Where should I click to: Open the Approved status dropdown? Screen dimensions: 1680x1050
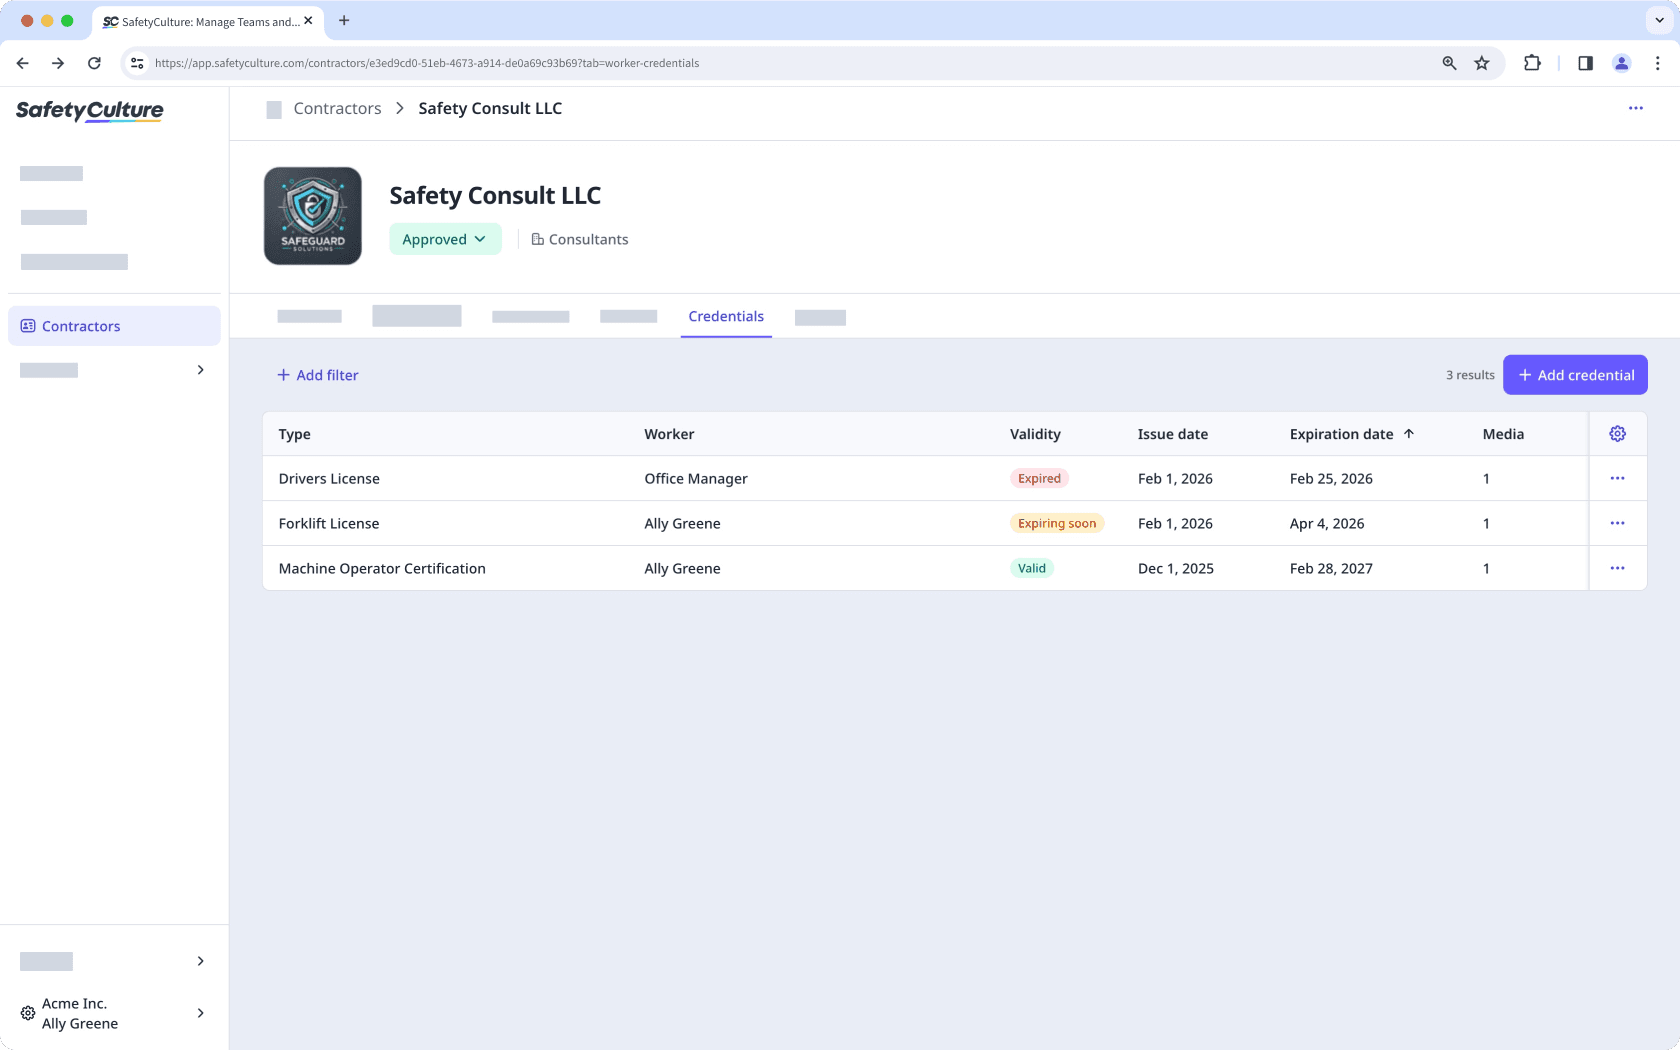[x=445, y=239]
